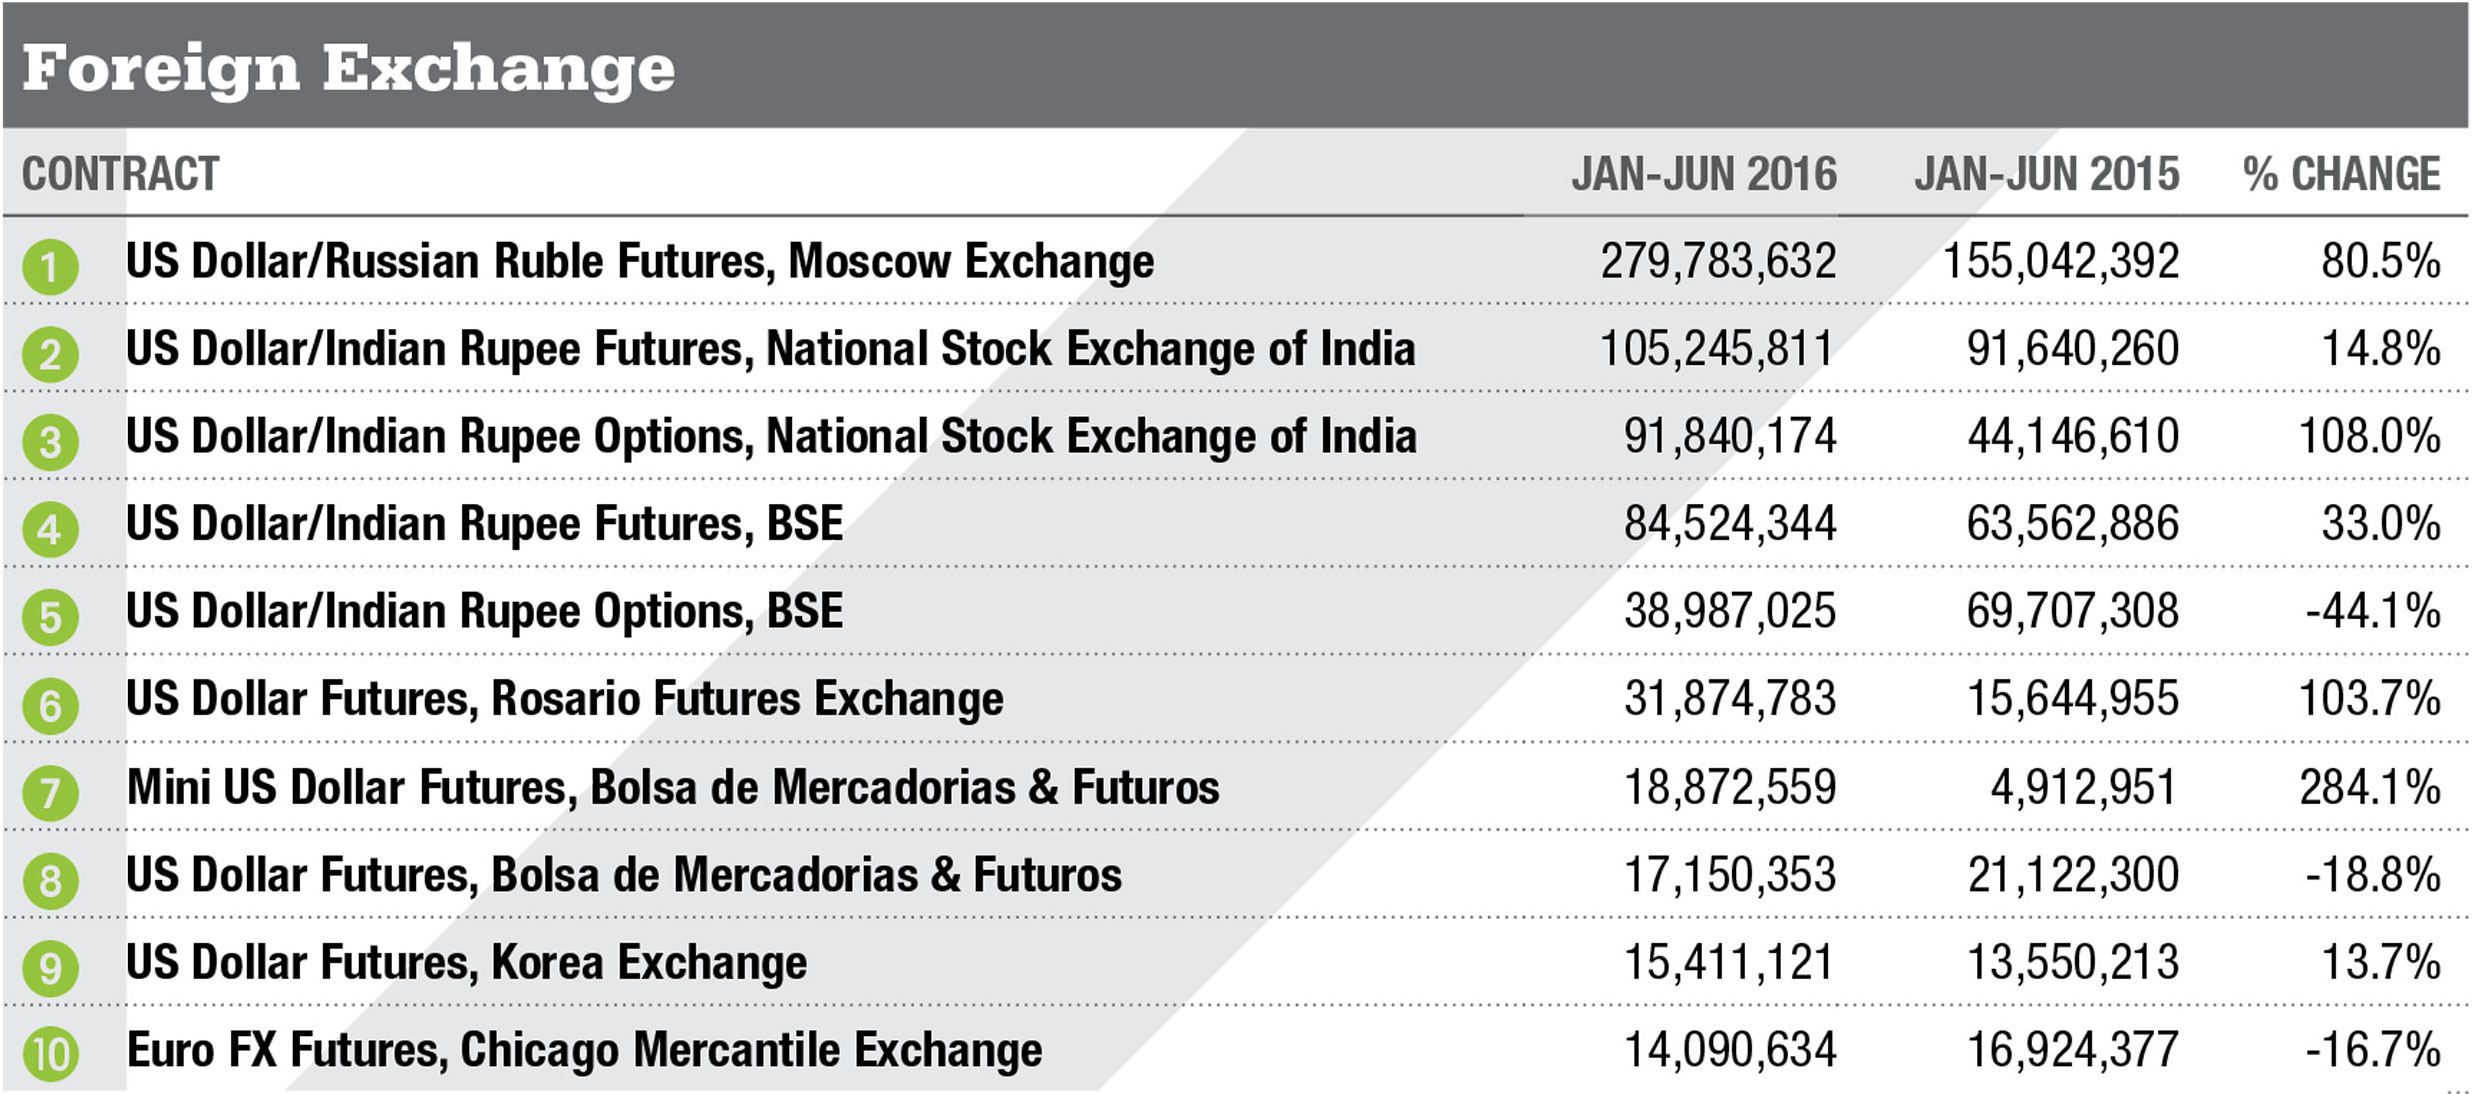Click US Dollar/Indian Rupee Futures, BSE
Image resolution: width=2472 pixels, height=1094 pixels.
(x=484, y=524)
